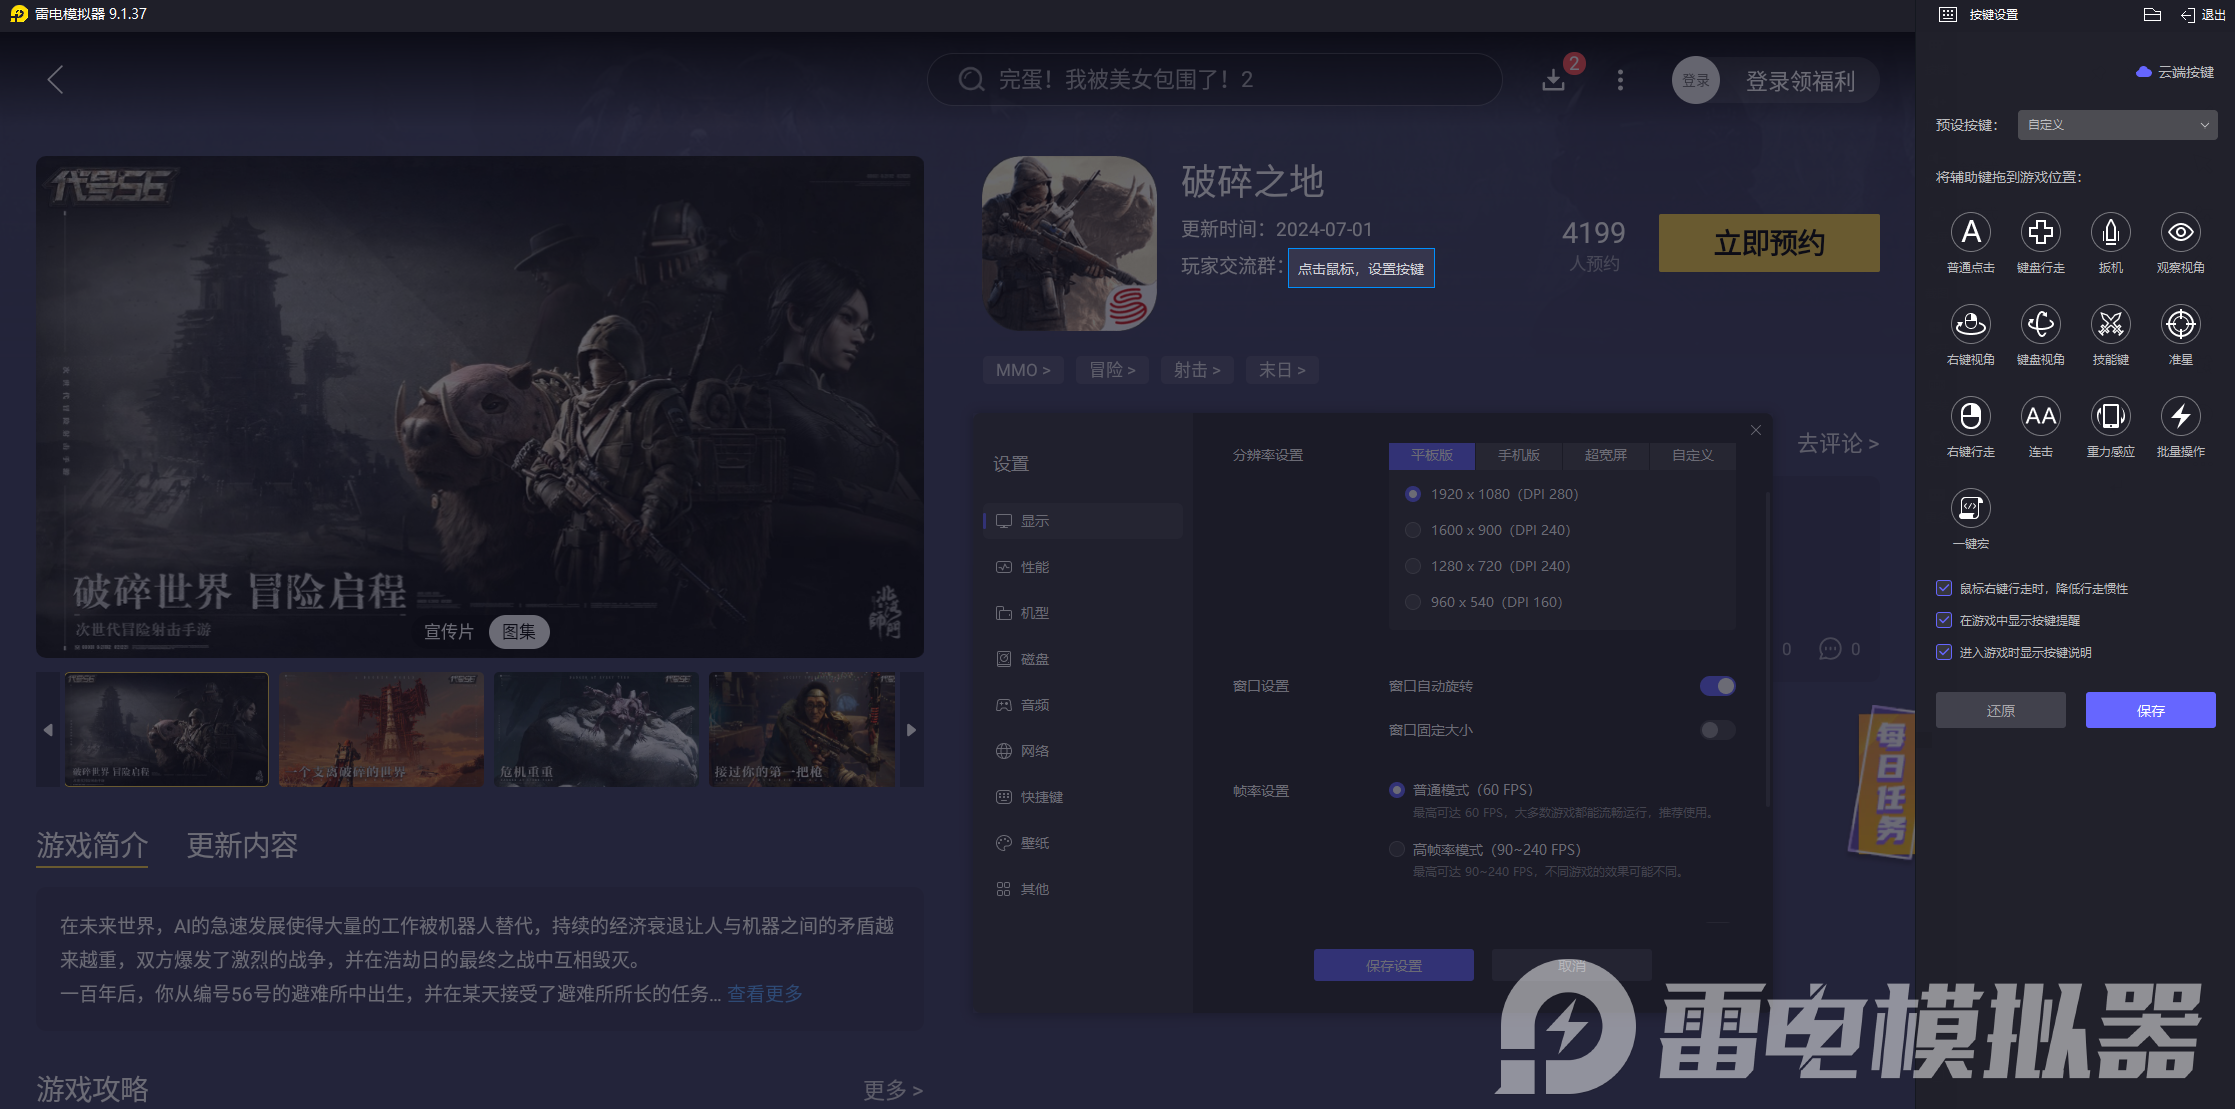Select the 准星 crosshair icon
The height and width of the screenshot is (1109, 2235).
[x=2180, y=325]
